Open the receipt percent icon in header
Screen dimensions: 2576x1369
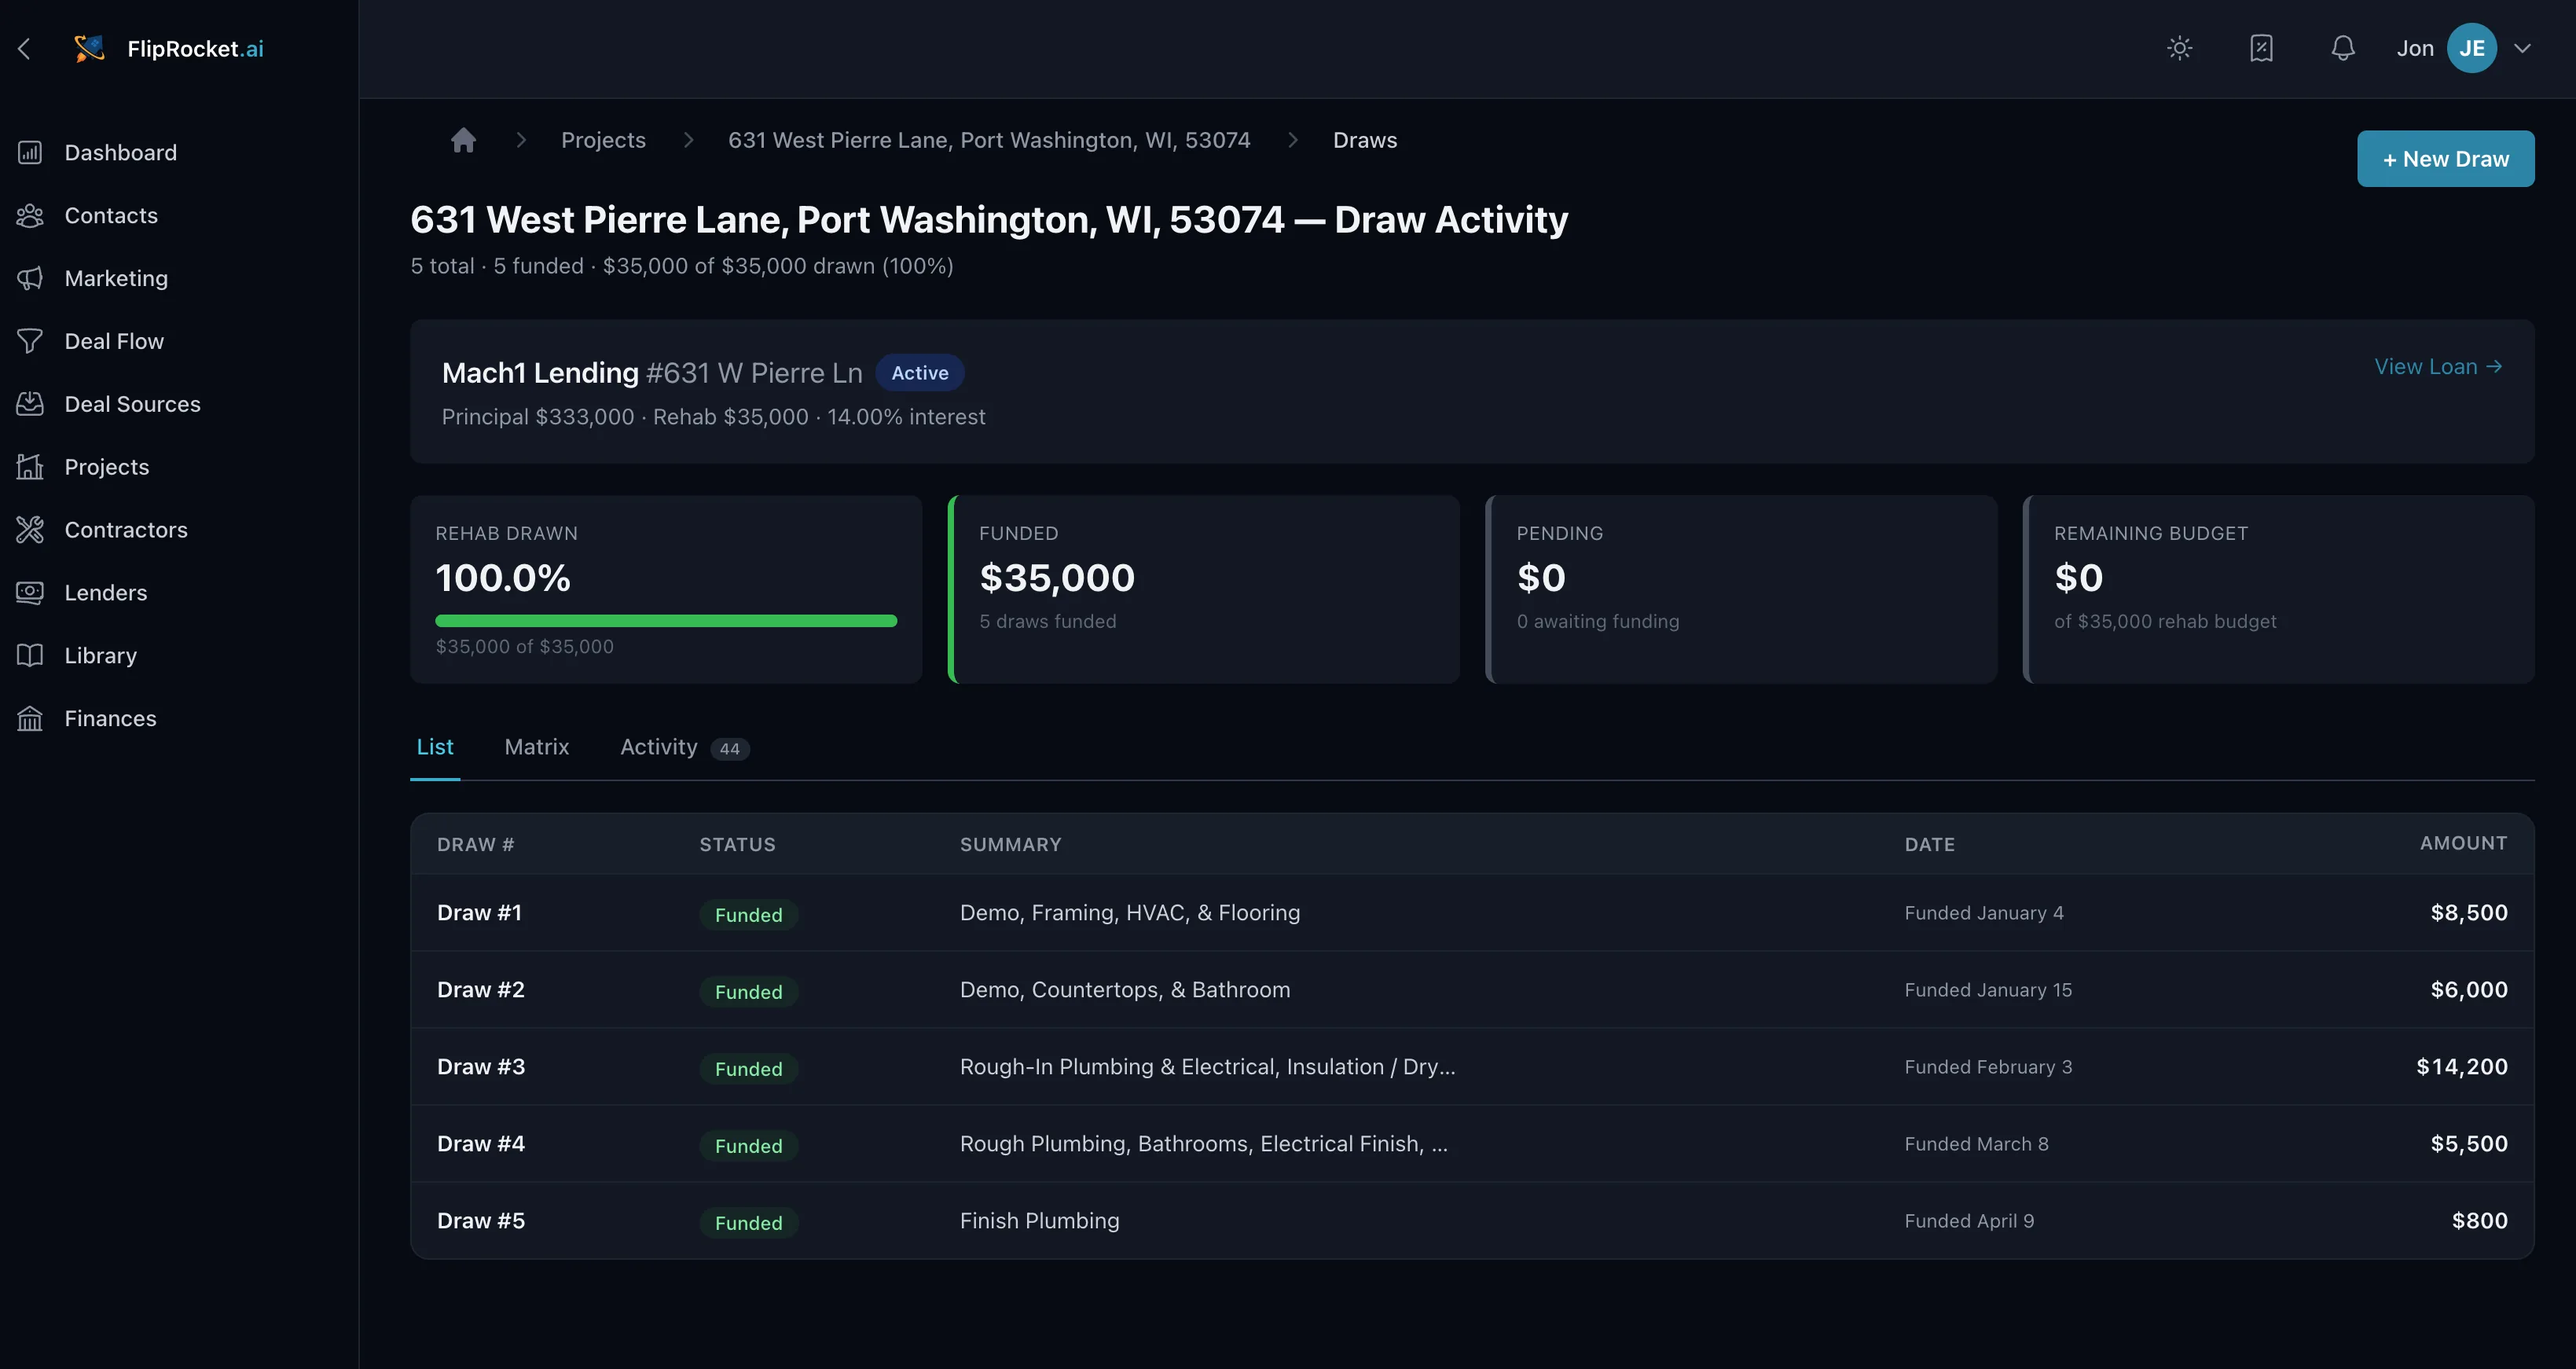(2262, 48)
